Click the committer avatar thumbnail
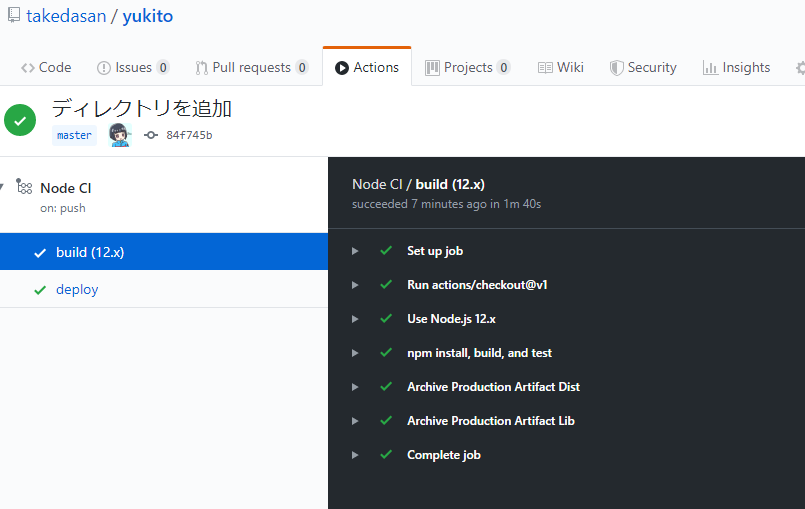805x509 pixels. [x=120, y=135]
